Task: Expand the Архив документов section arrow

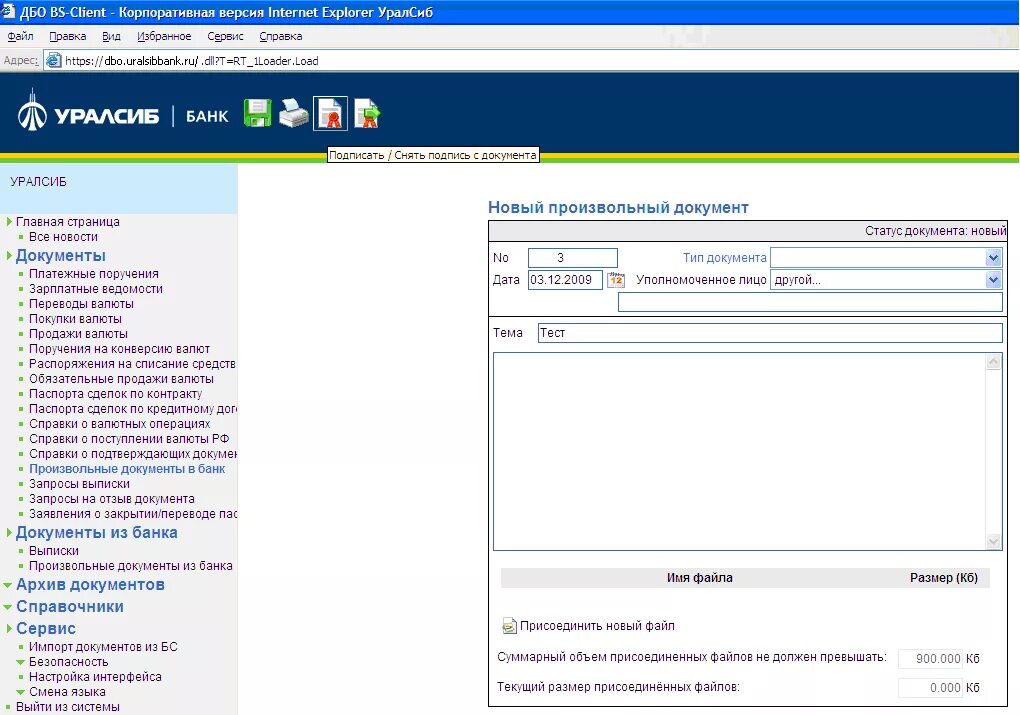Action: click(8, 586)
